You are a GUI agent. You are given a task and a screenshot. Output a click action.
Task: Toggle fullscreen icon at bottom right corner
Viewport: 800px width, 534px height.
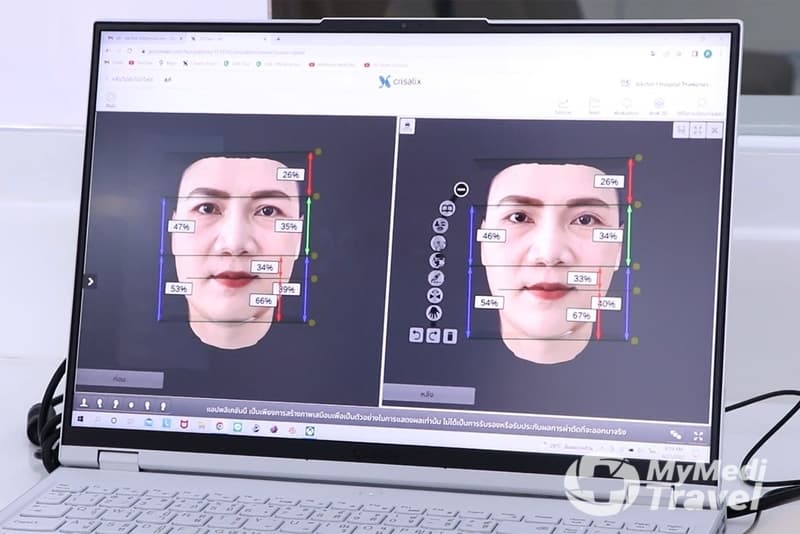pos(697,435)
